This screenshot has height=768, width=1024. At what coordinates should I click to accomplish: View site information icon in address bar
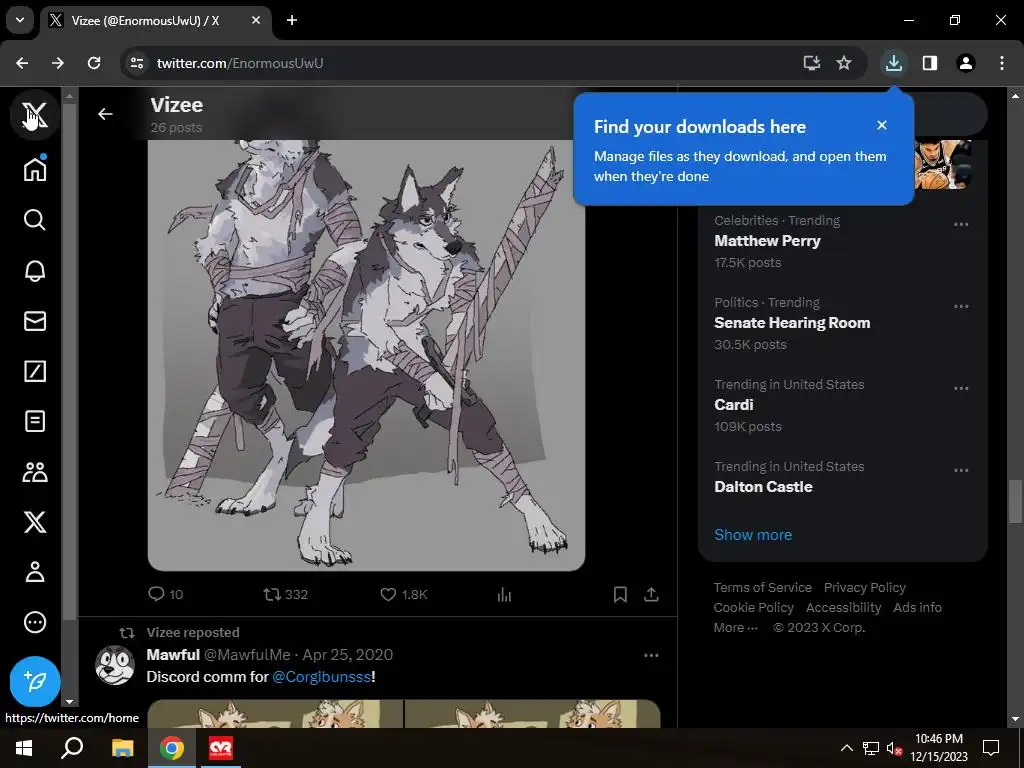pos(137,63)
